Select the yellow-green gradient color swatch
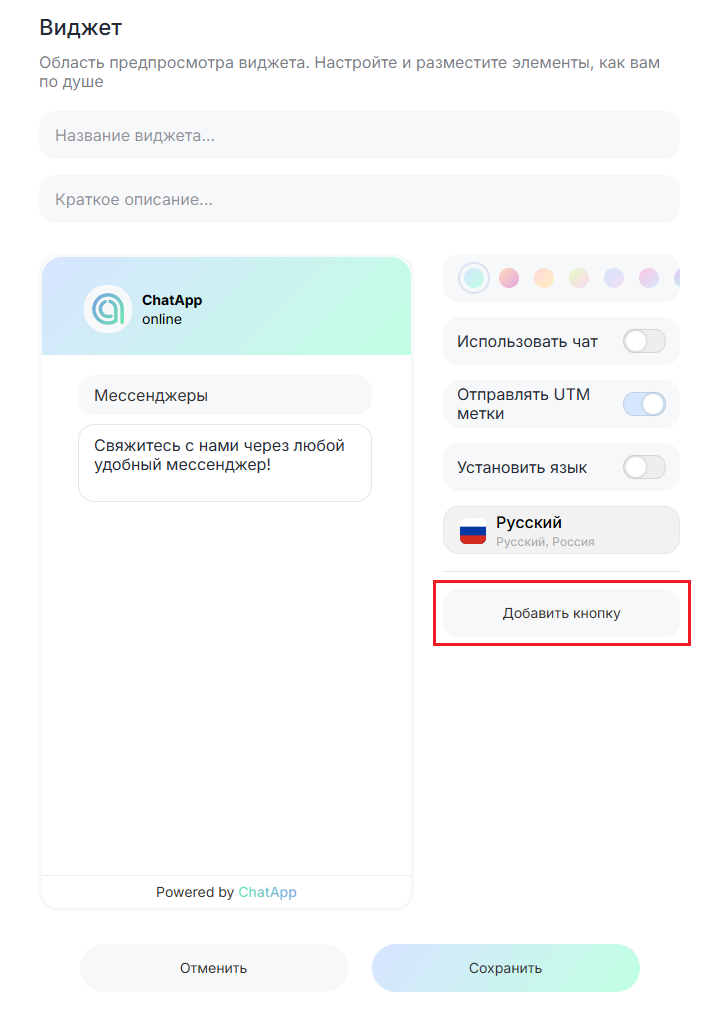This screenshot has width=717, height=1018. click(x=579, y=278)
